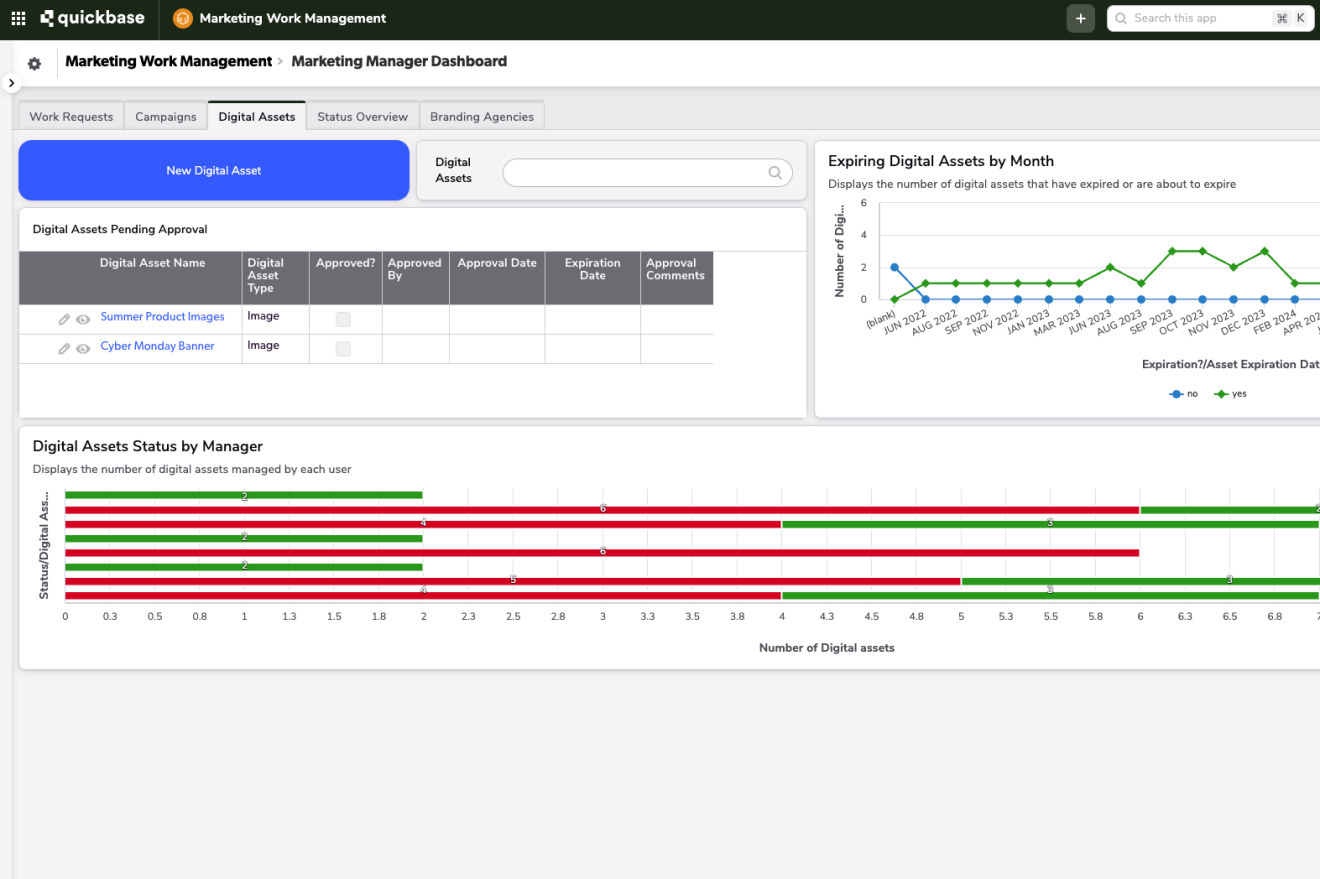Screen dimensions: 1320x879
Task: View Summer Product Images record via eye icon
Action: click(83, 319)
